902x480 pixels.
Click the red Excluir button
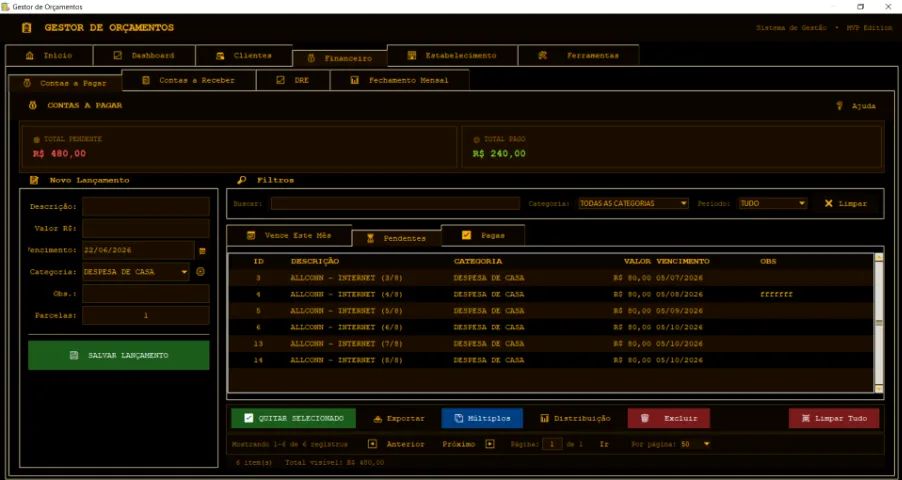tap(668, 418)
